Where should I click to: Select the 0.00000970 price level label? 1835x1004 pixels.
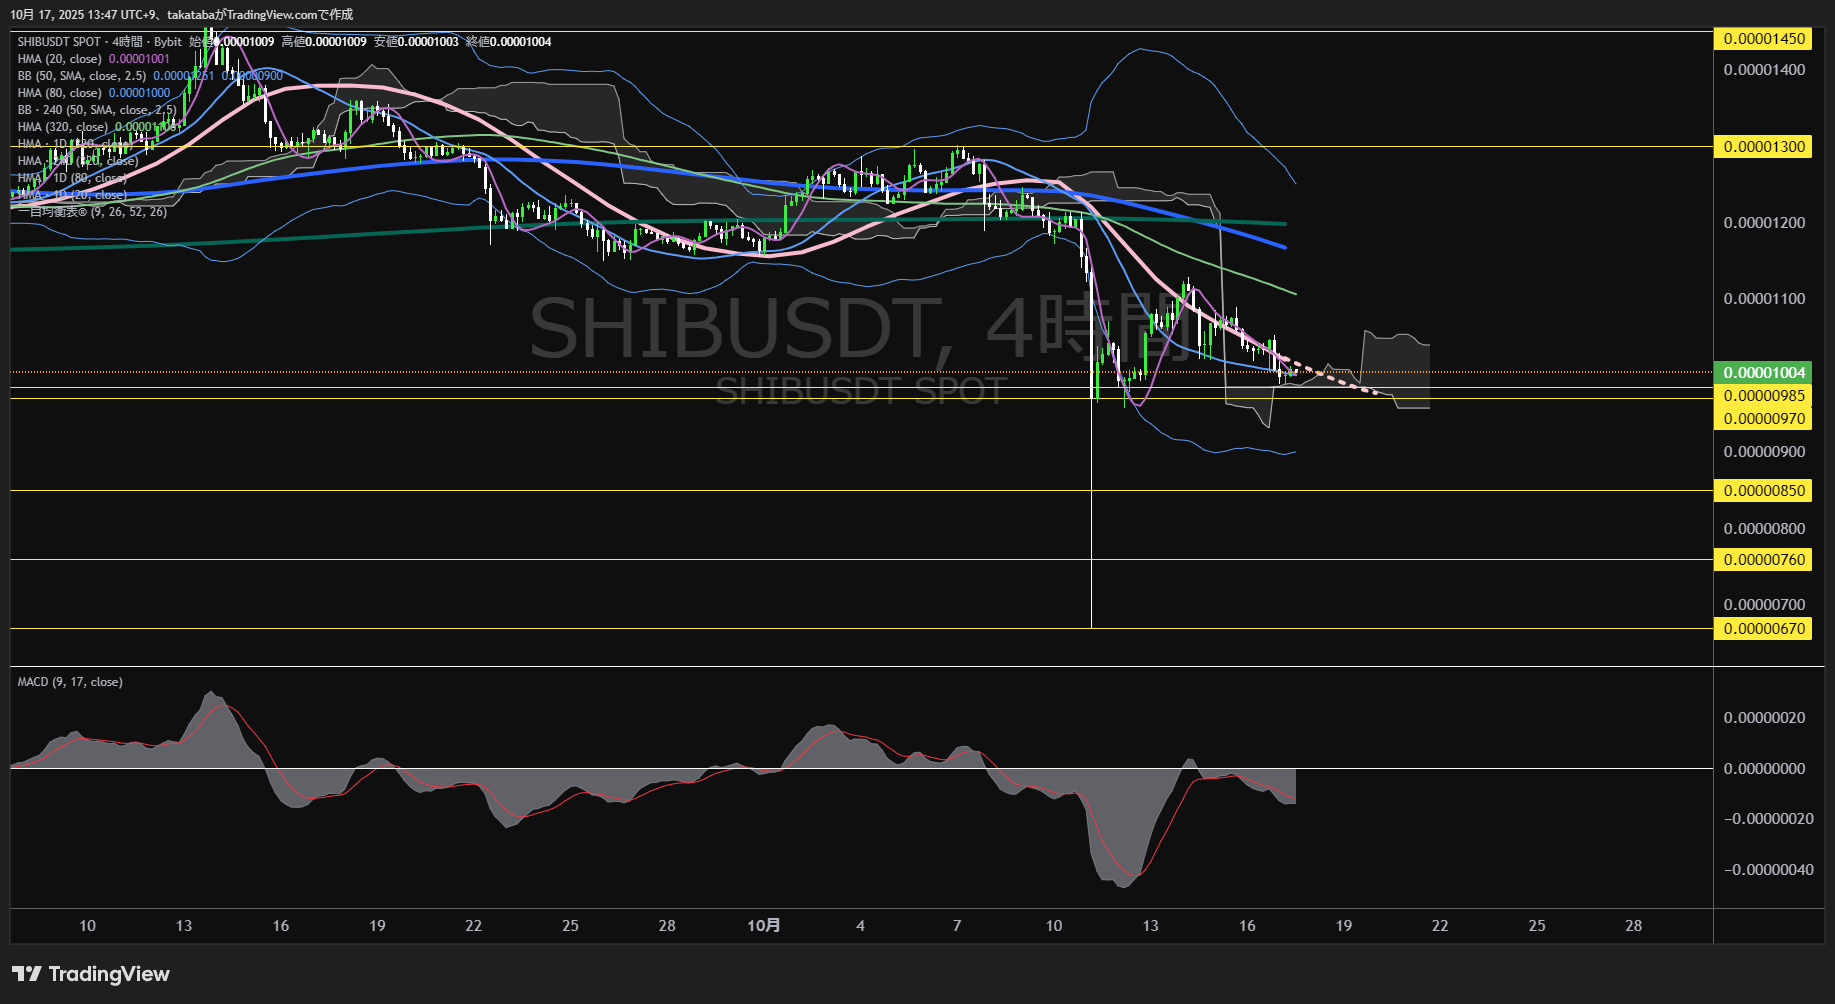tap(1764, 419)
